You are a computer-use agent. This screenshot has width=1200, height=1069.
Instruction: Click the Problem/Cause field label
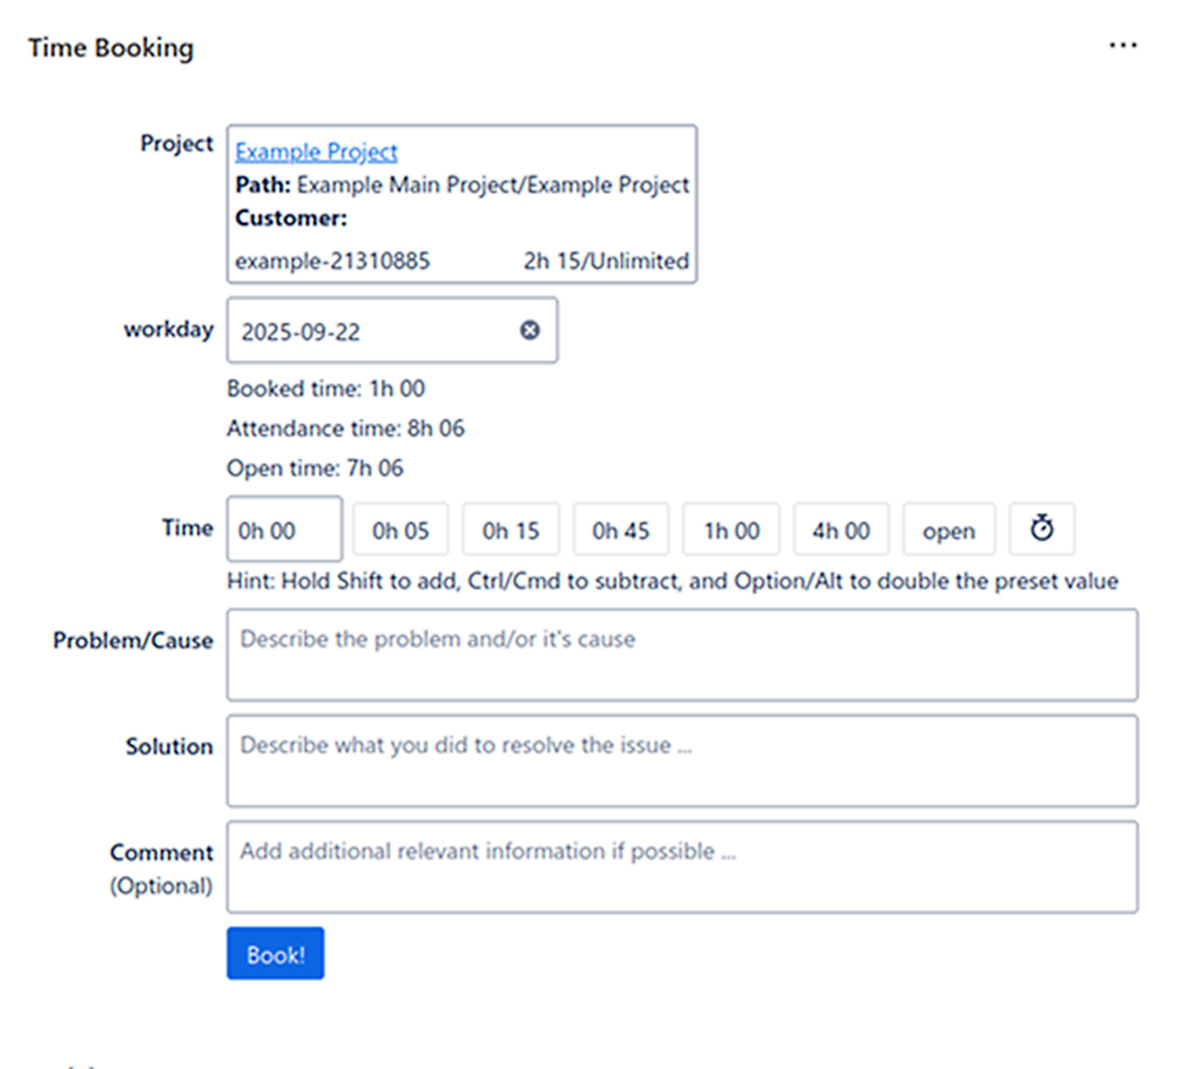tap(133, 641)
